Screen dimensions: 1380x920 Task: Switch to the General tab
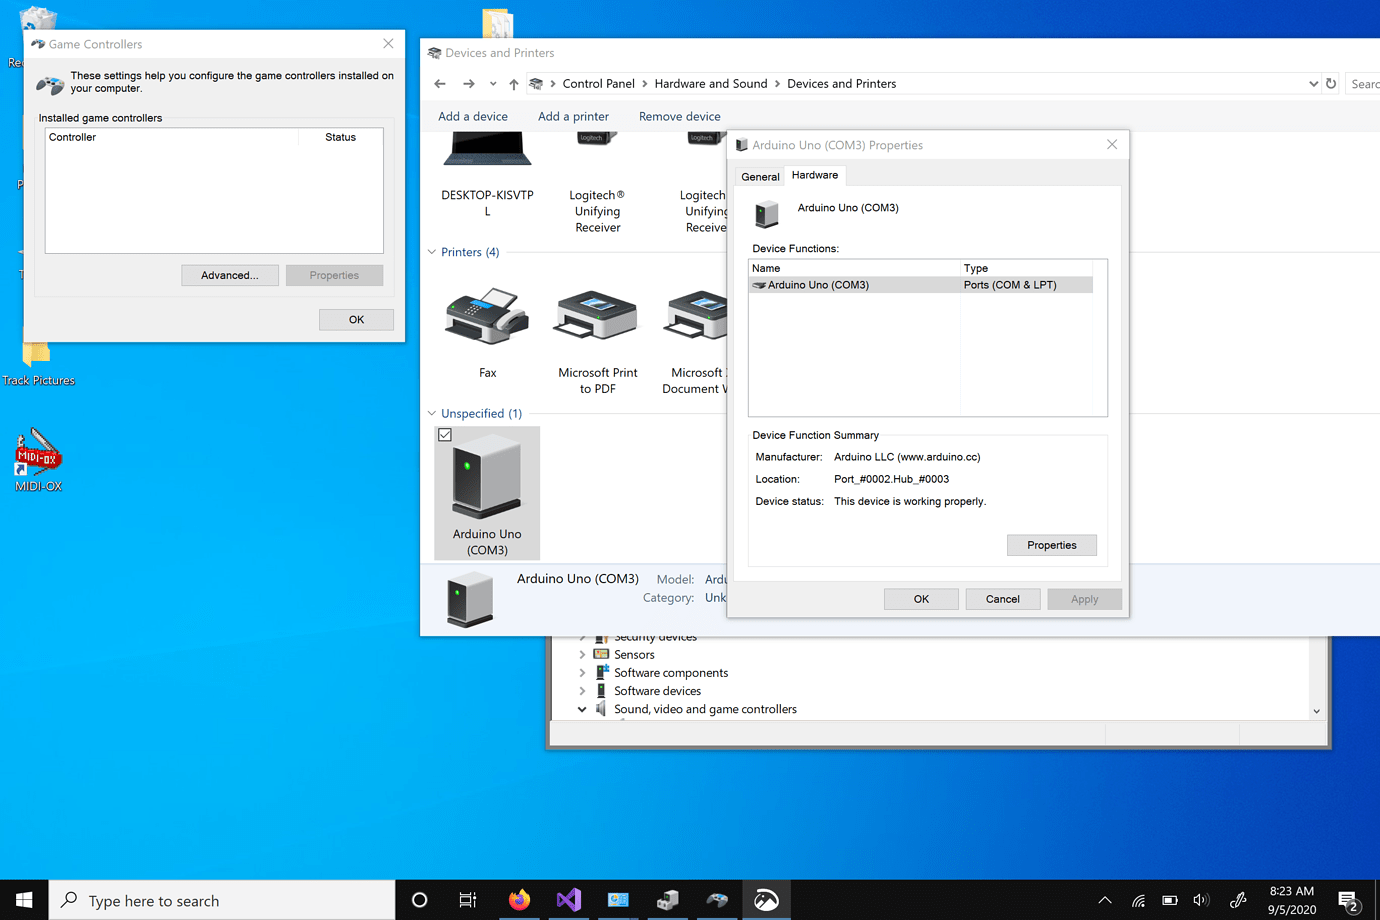(x=760, y=177)
